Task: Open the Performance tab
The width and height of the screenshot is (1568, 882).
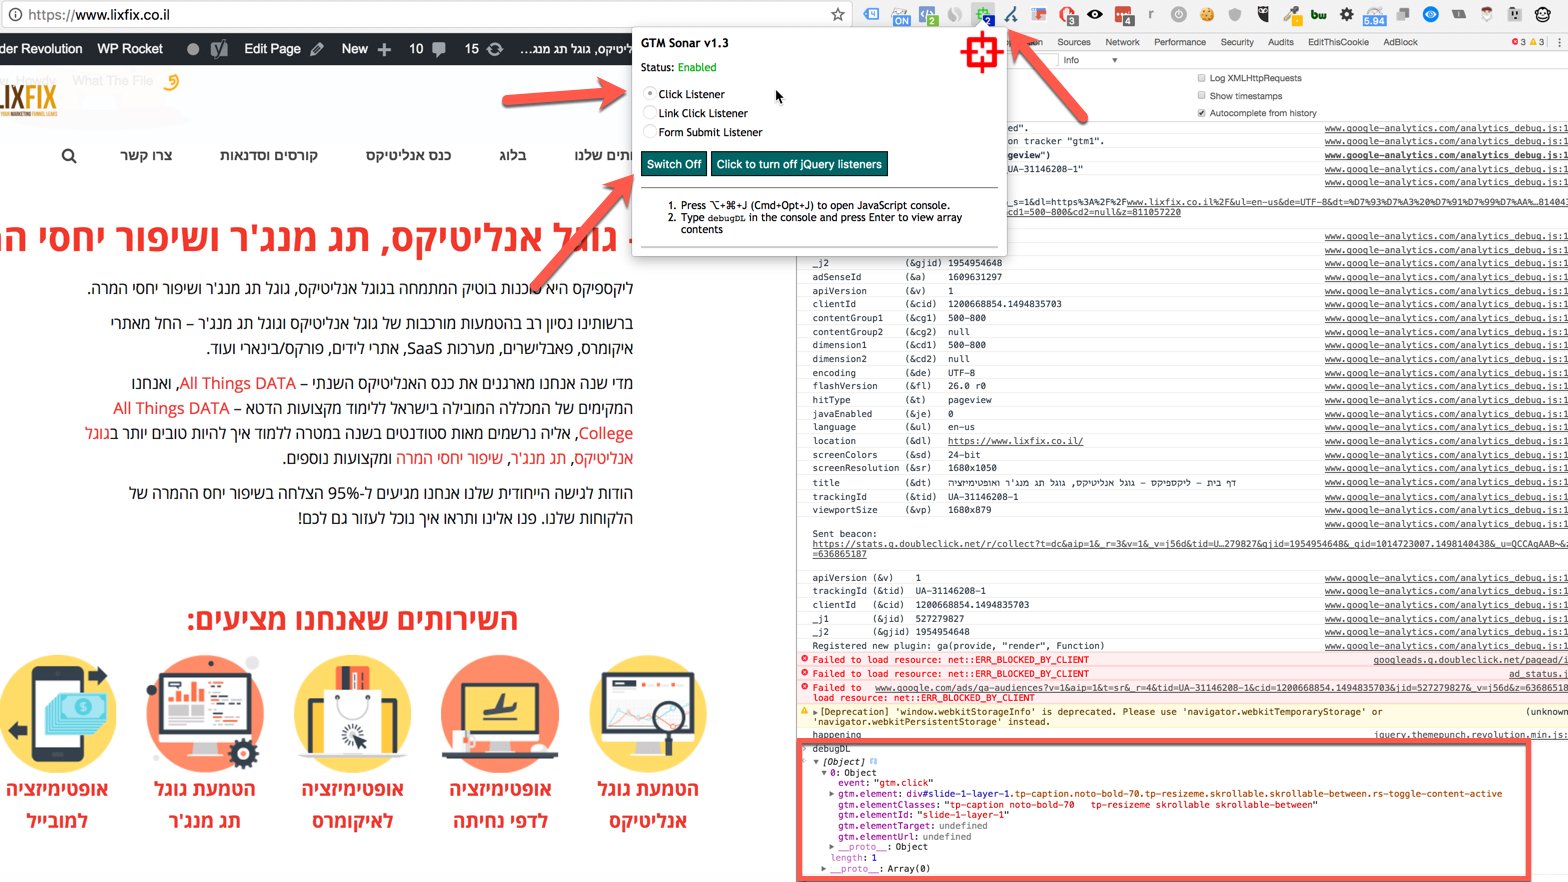Action: (x=1180, y=42)
